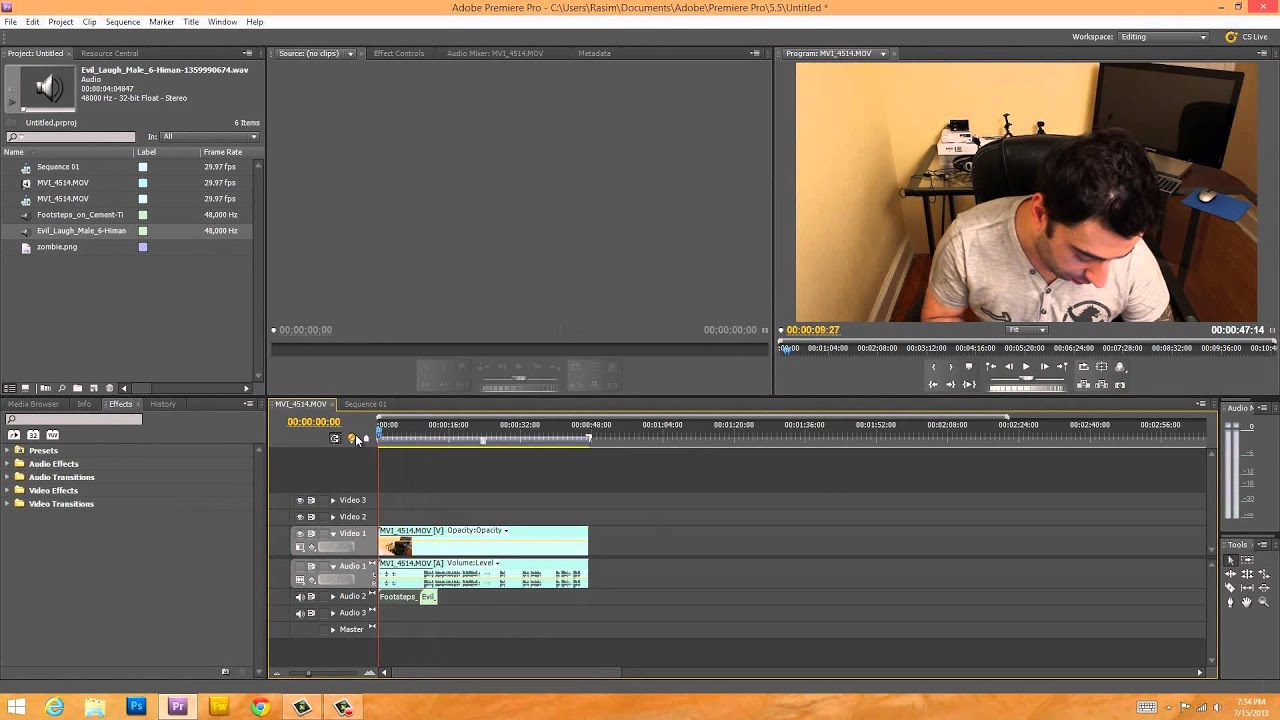Screen dimensions: 1280x720
Task: Click Play in the Program monitor
Action: pos(1026,367)
